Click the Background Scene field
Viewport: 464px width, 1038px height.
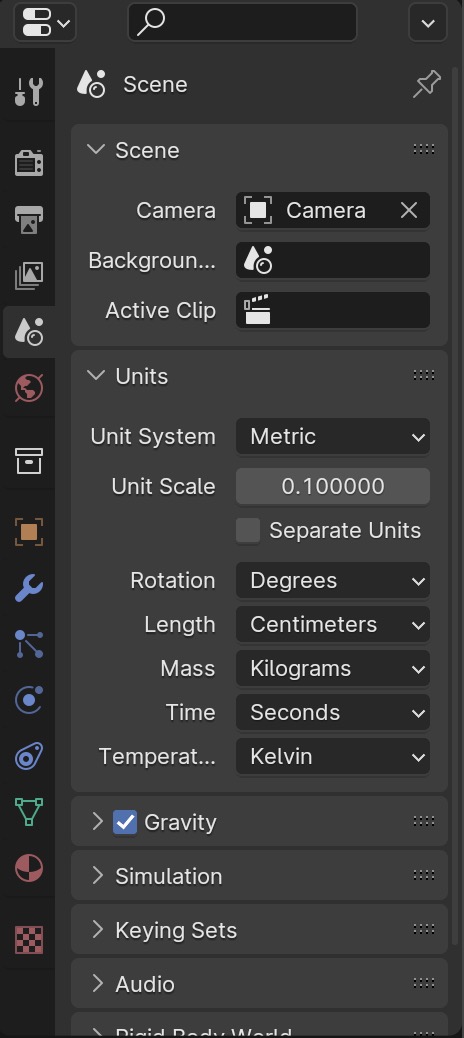click(333, 260)
